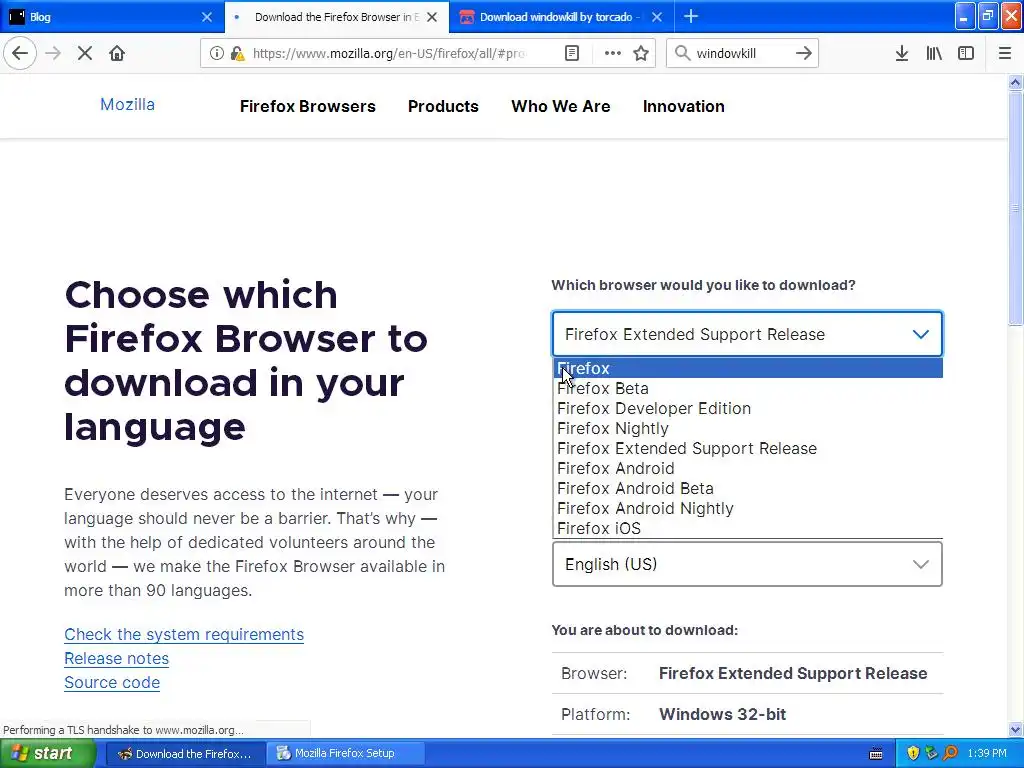
Task: Stop loading the page
Action: pos(85,53)
